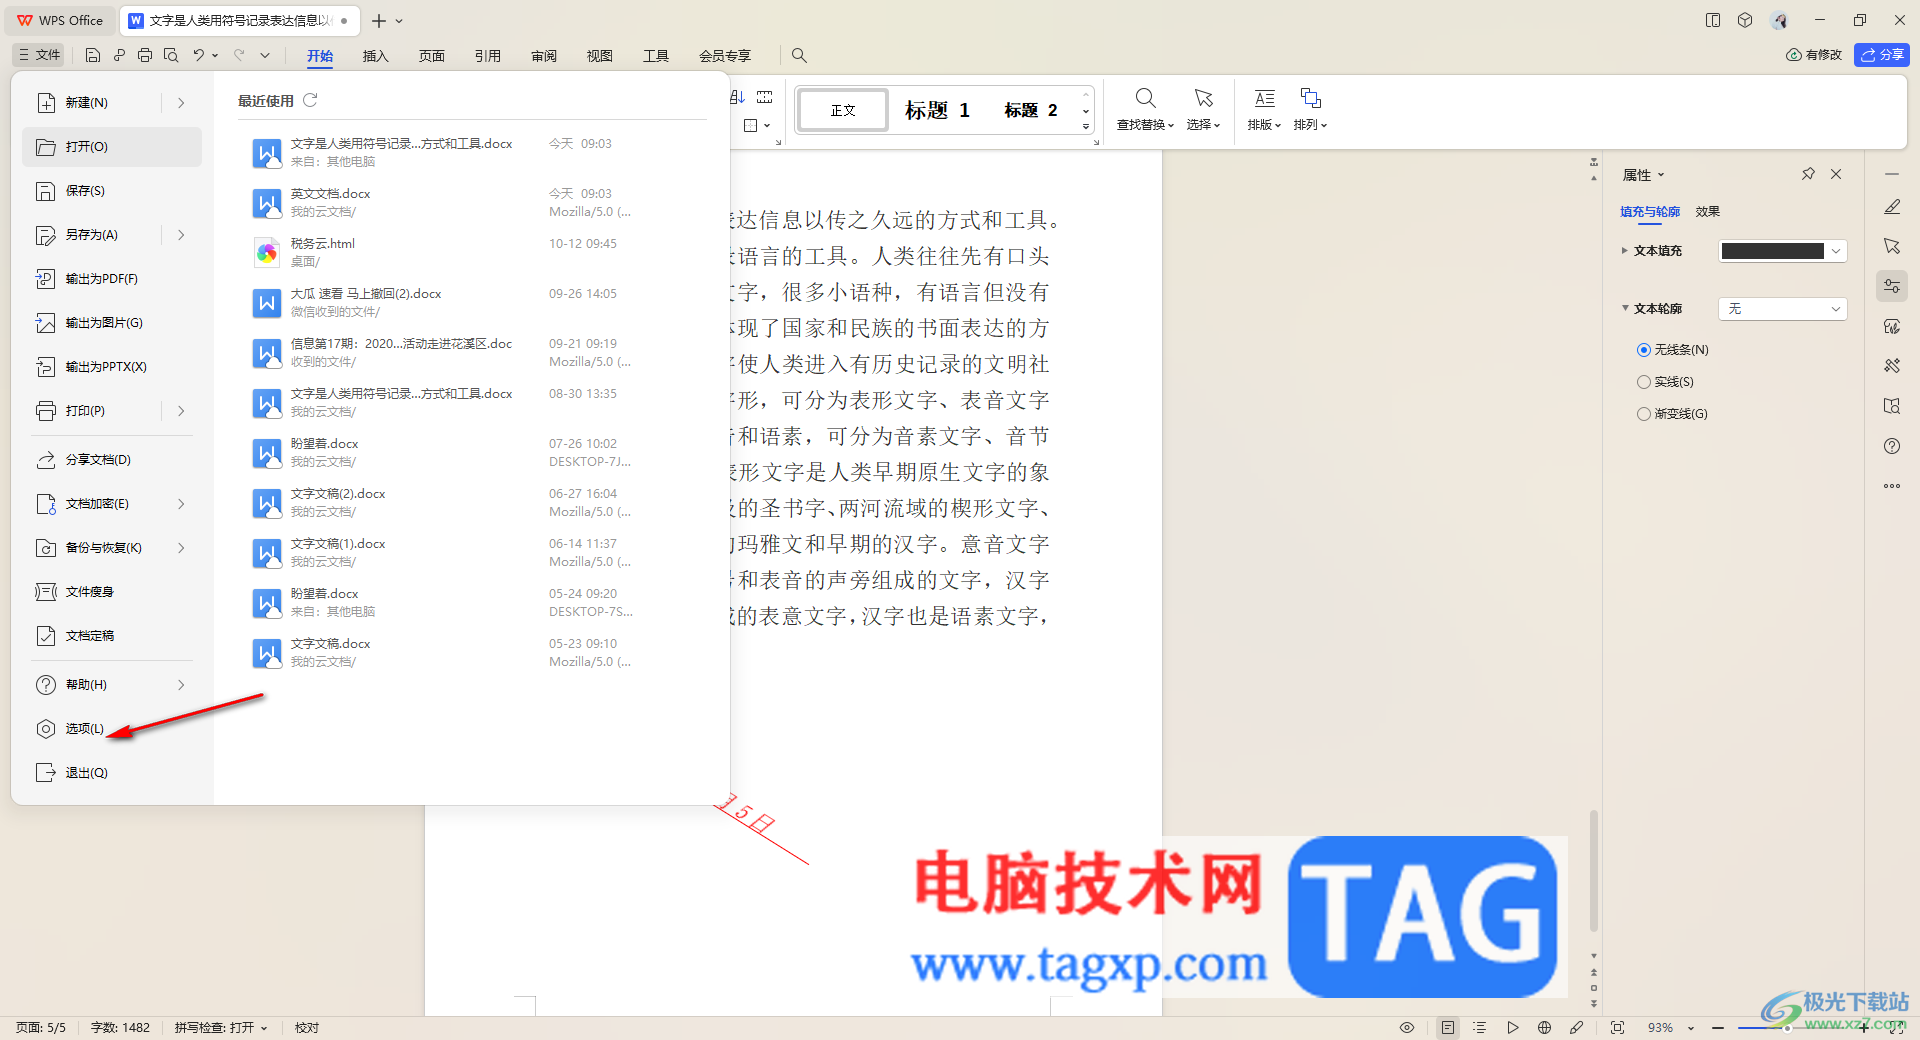Click the pen edit icon in right sidebar

1892,207
